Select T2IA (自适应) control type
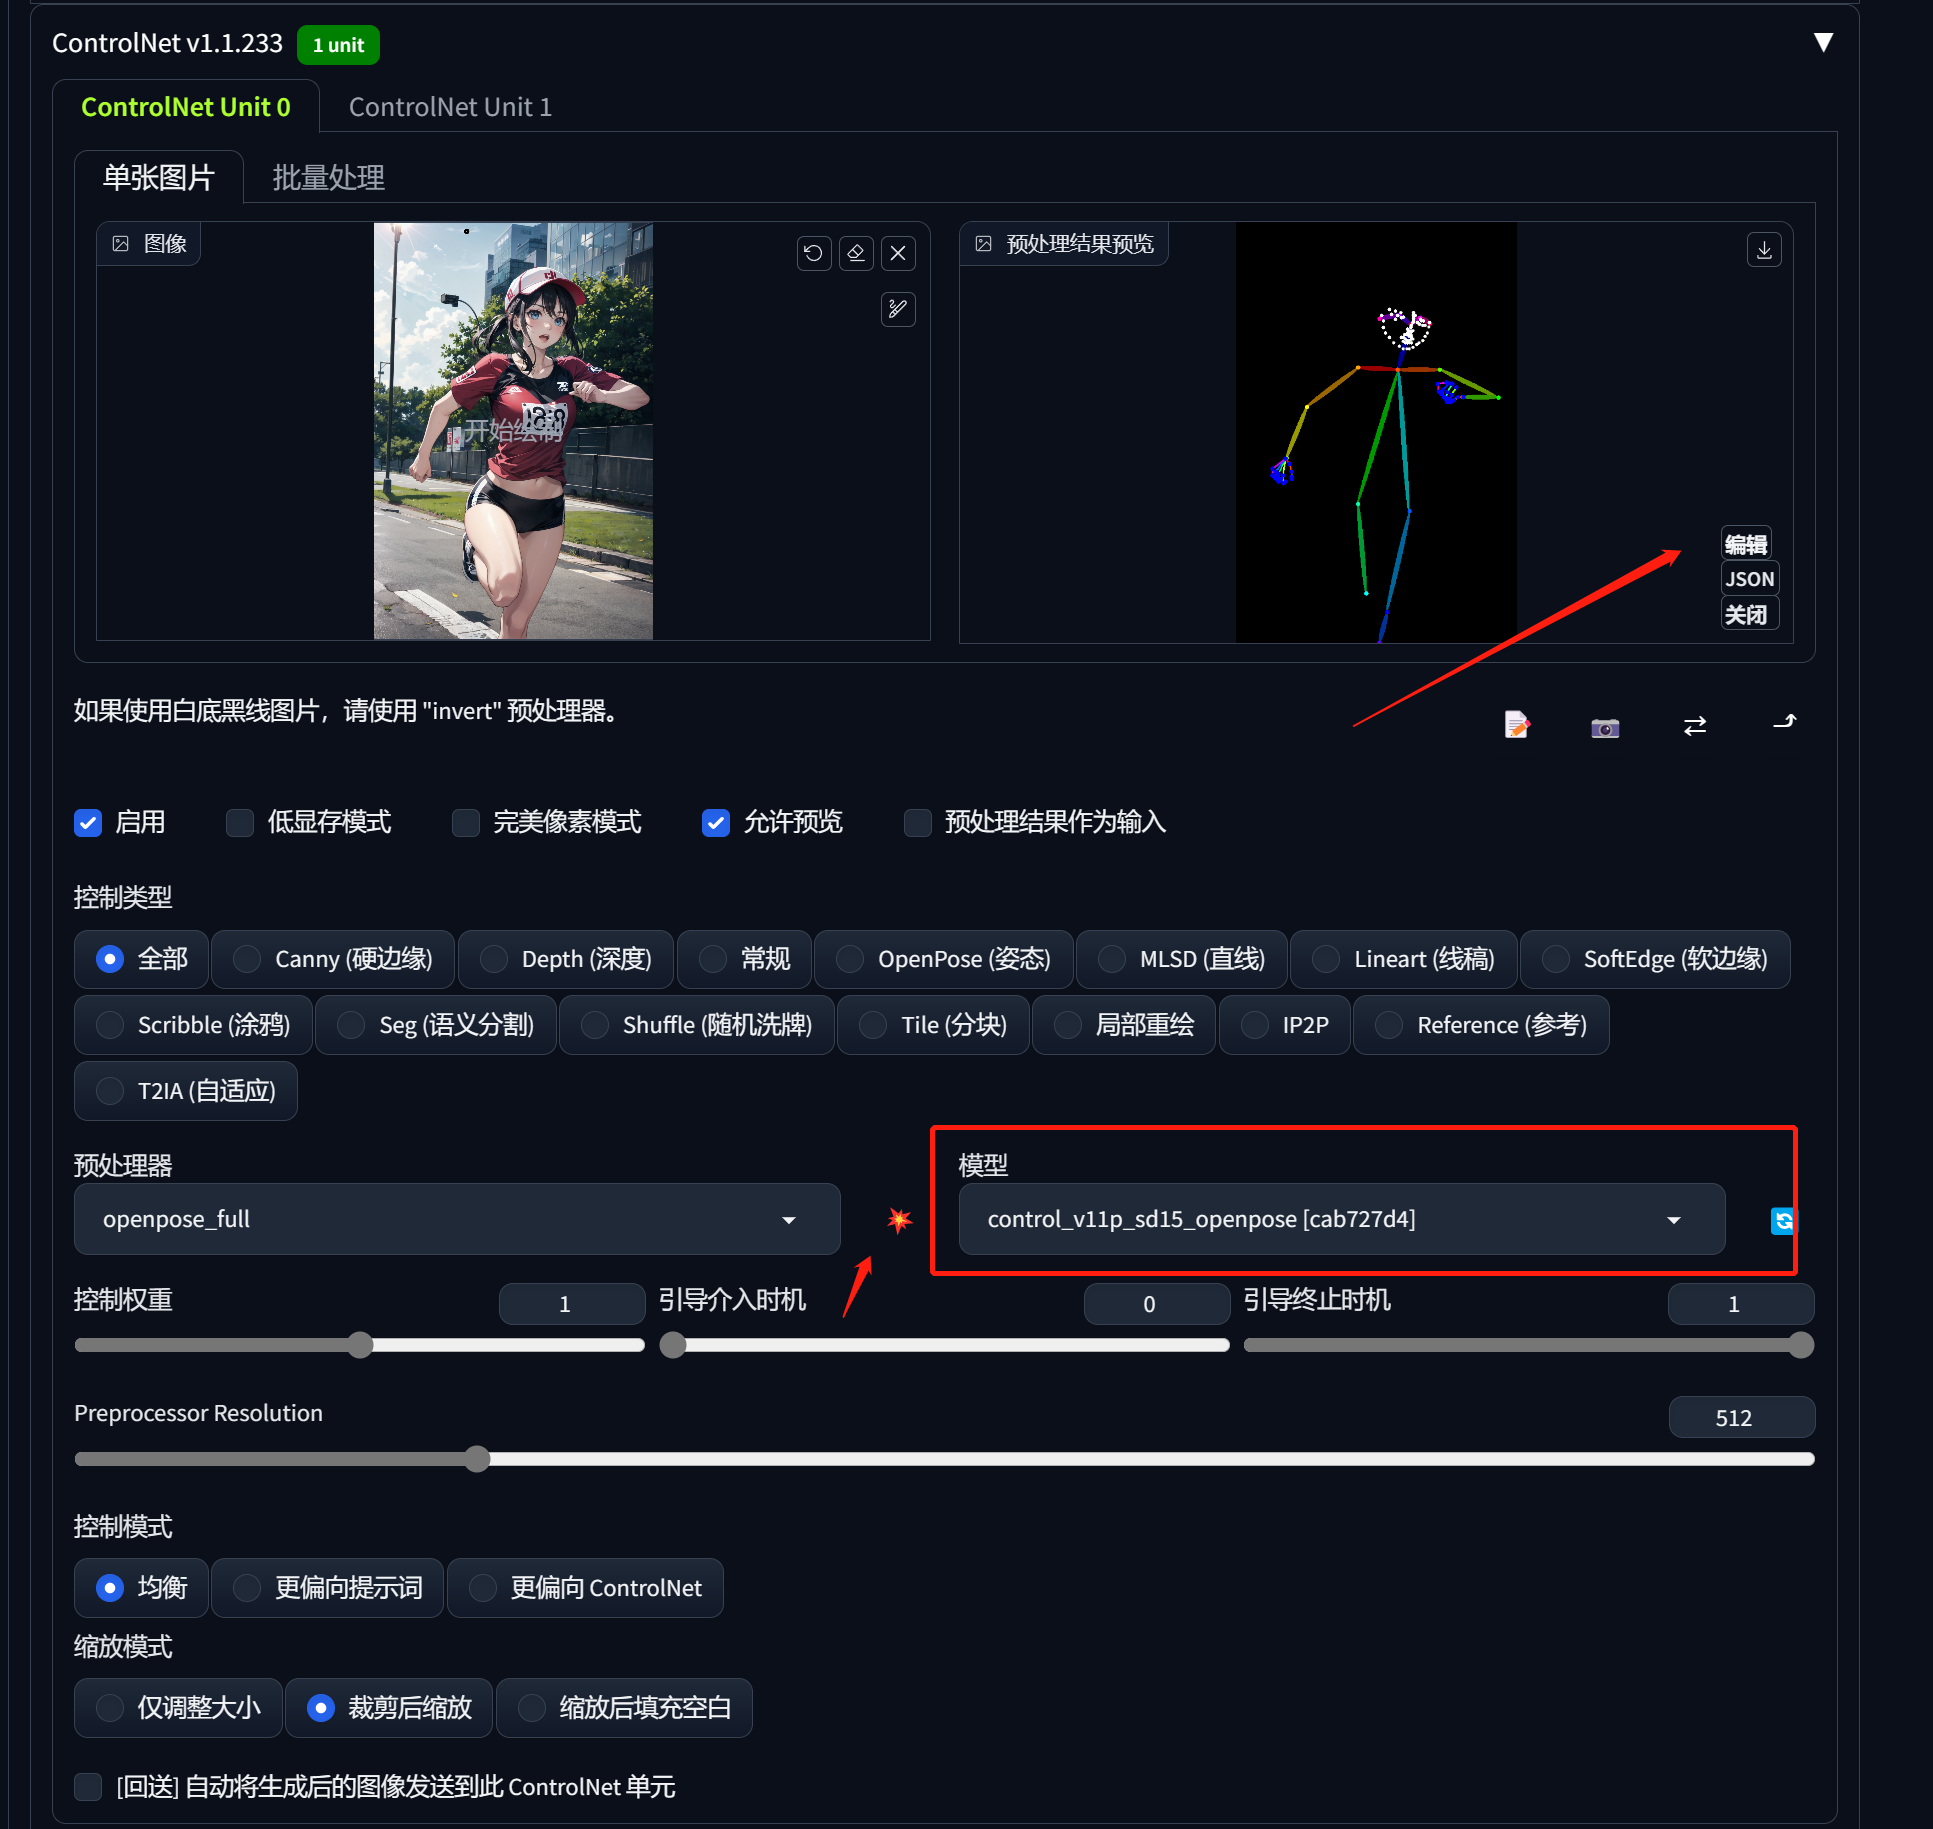The image size is (1933, 1829). 186,1091
